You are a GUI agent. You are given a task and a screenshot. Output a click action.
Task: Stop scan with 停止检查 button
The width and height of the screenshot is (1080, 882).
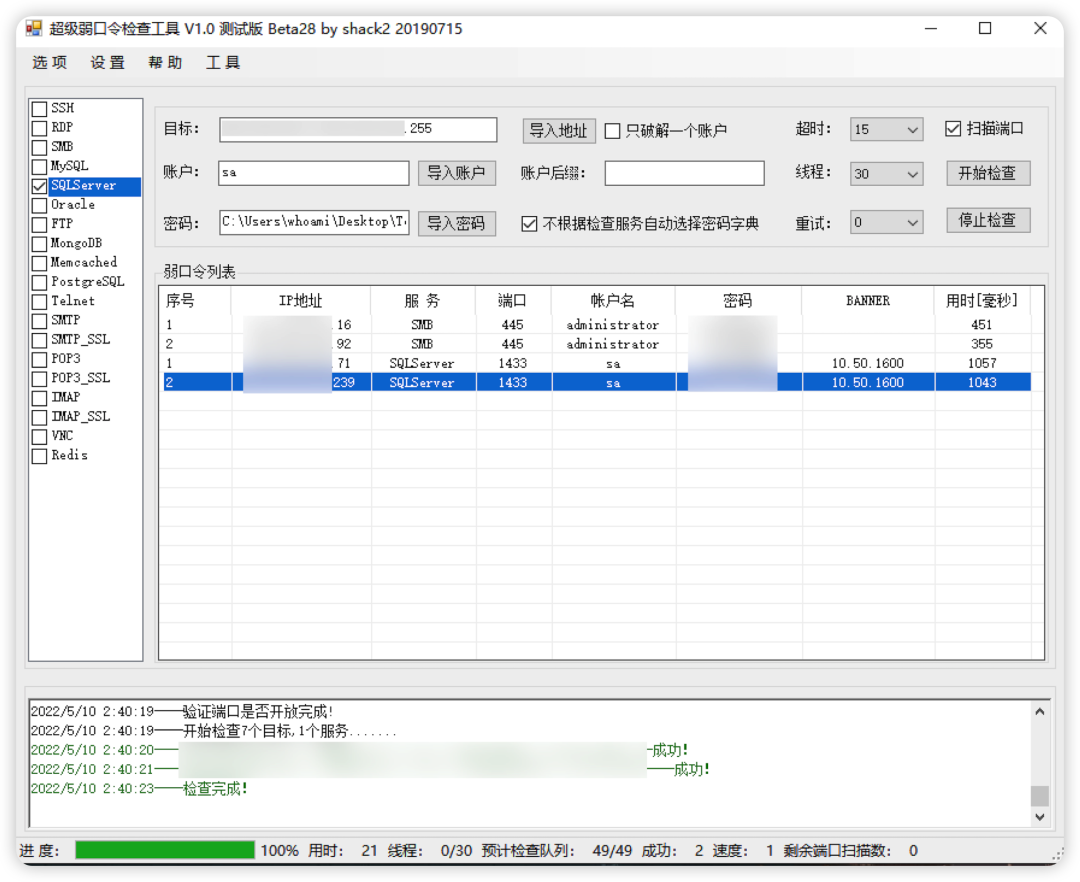click(x=988, y=220)
